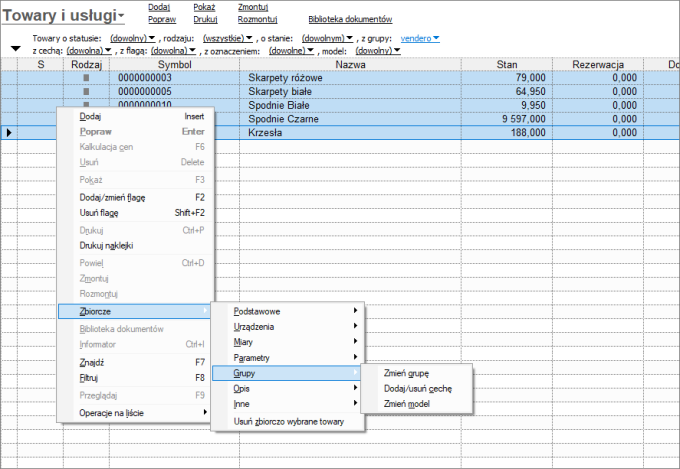This screenshot has height=469, width=680.
Task: Open the Urządzenia submenu
Action: pyautogui.click(x=287, y=327)
